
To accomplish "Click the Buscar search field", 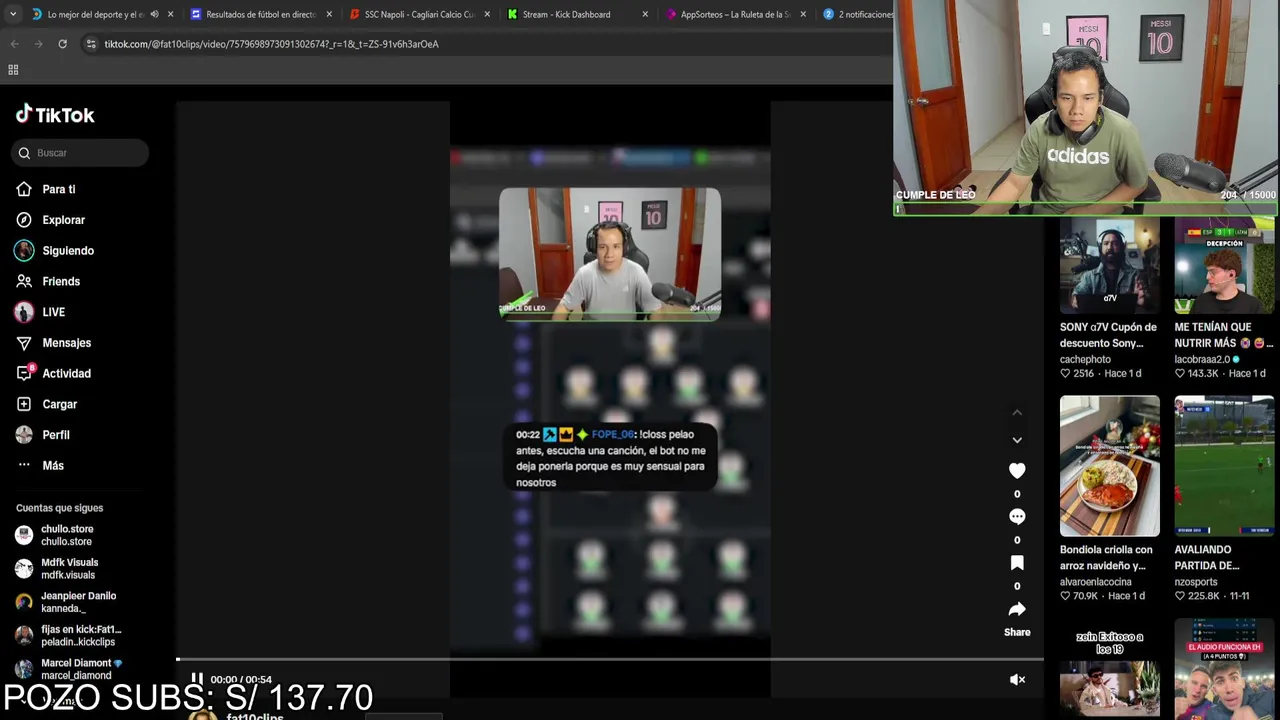I will click(80, 153).
